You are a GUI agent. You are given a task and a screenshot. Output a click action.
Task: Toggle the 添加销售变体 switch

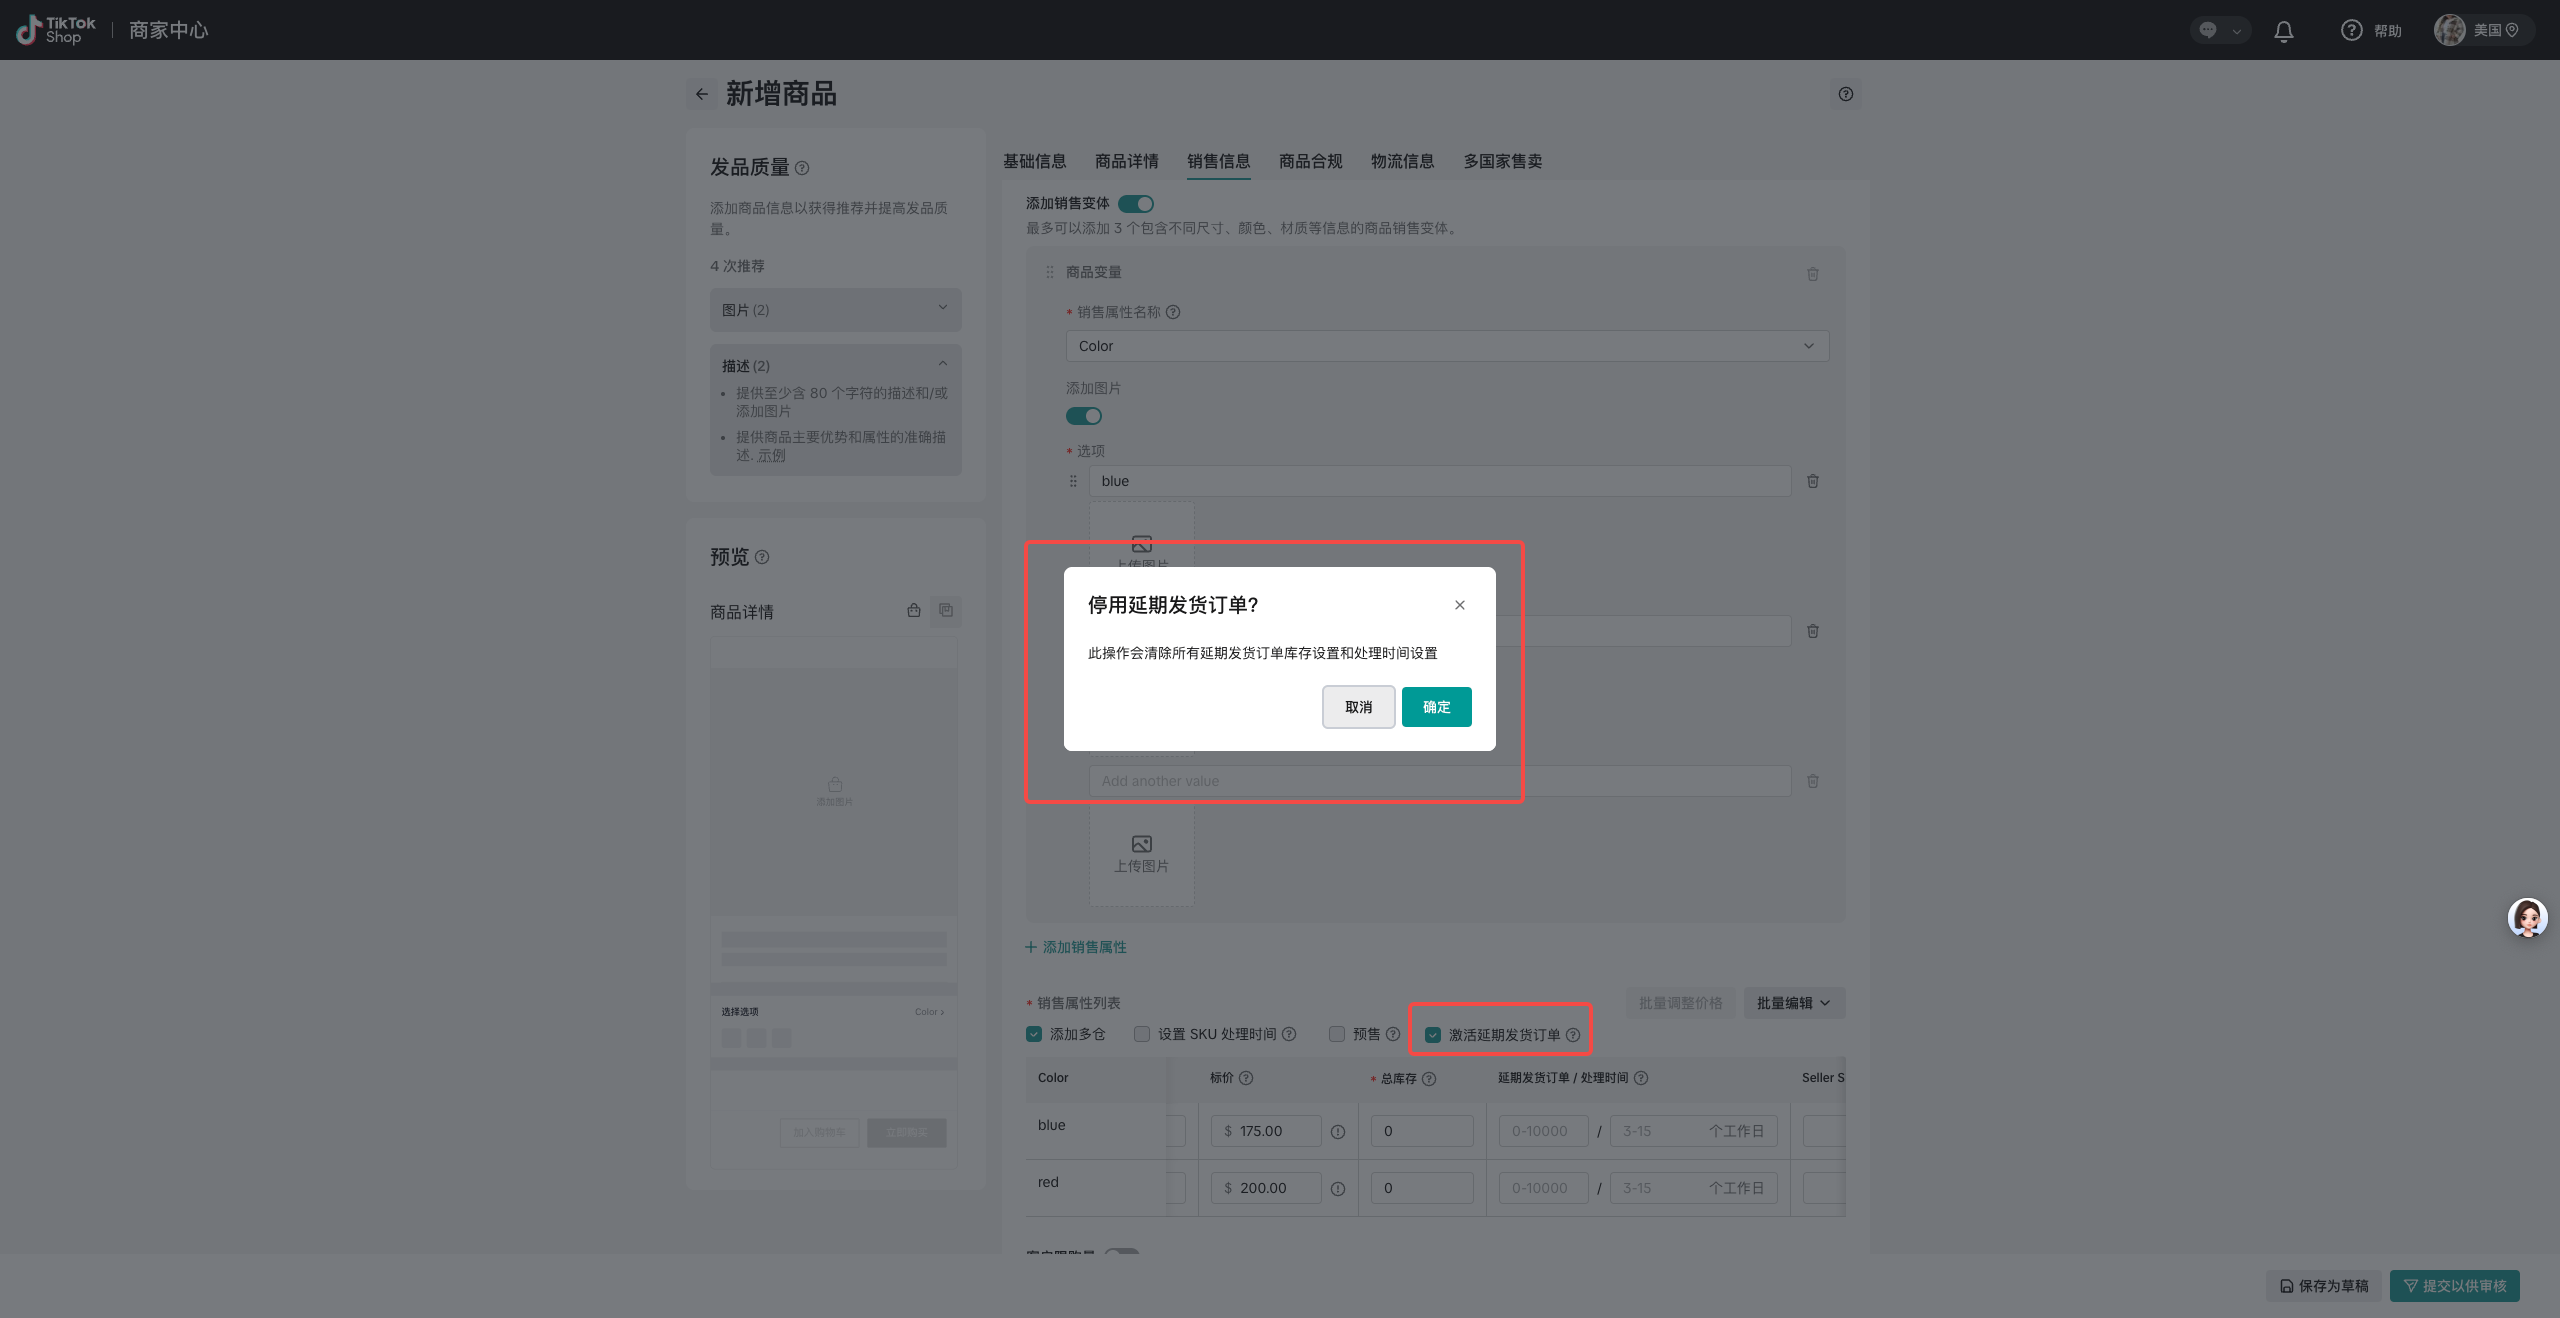[1136, 204]
